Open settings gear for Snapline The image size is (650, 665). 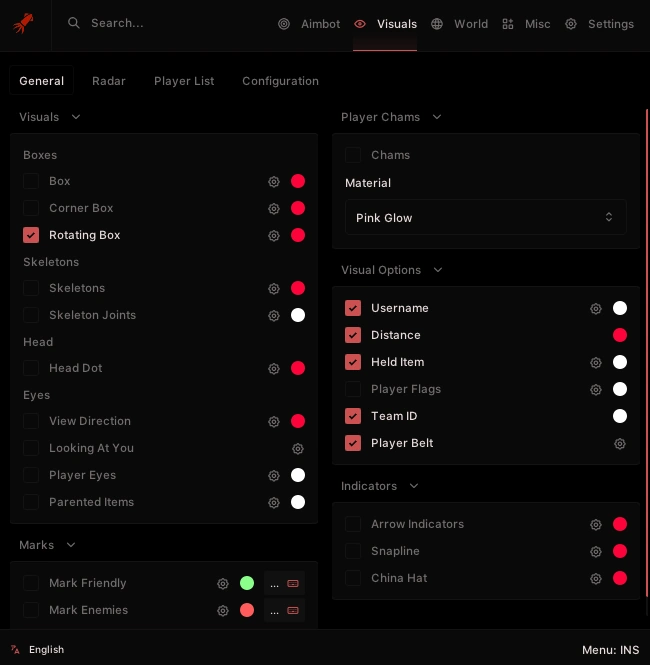(x=596, y=551)
